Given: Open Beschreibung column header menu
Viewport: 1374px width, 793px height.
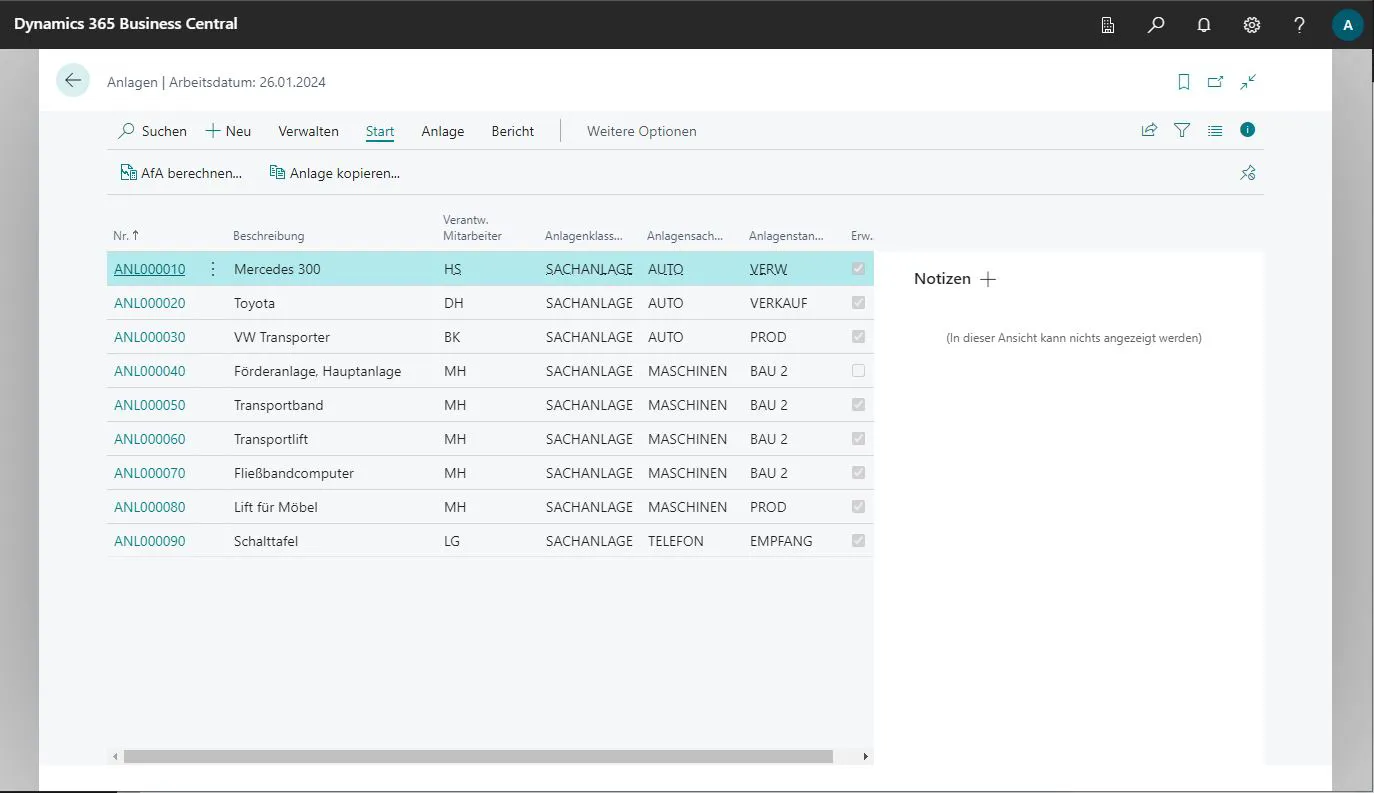Looking at the screenshot, I should [x=269, y=236].
